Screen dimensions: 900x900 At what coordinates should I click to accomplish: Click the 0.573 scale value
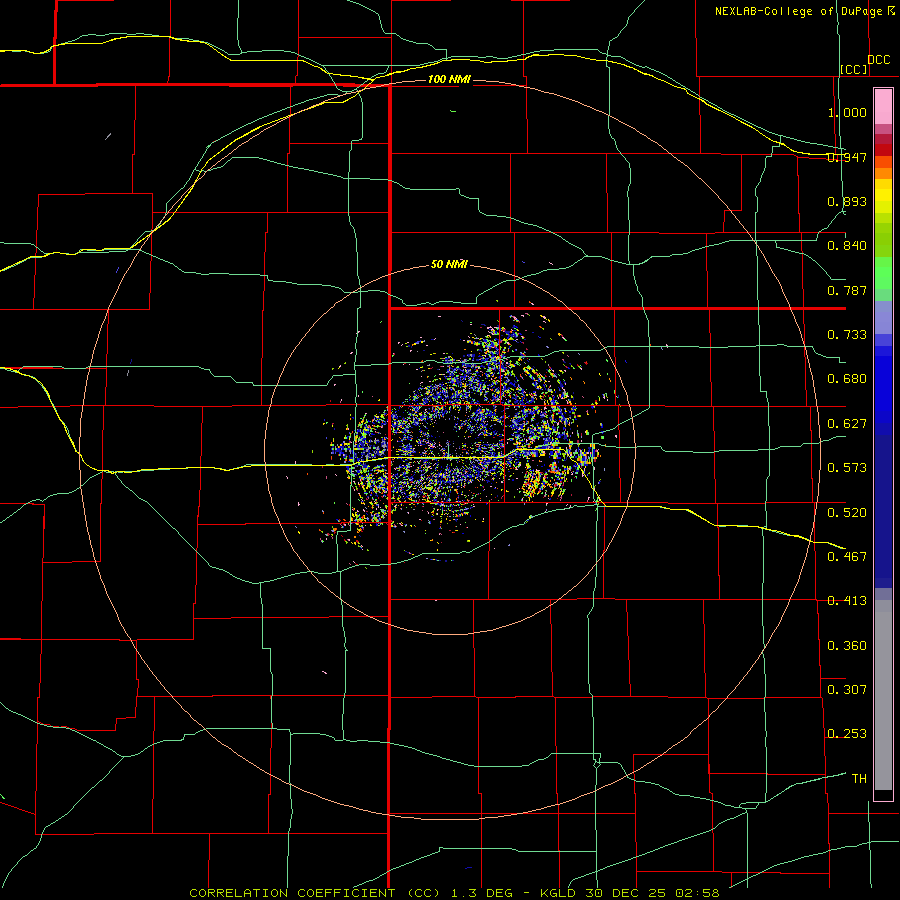coord(847,468)
